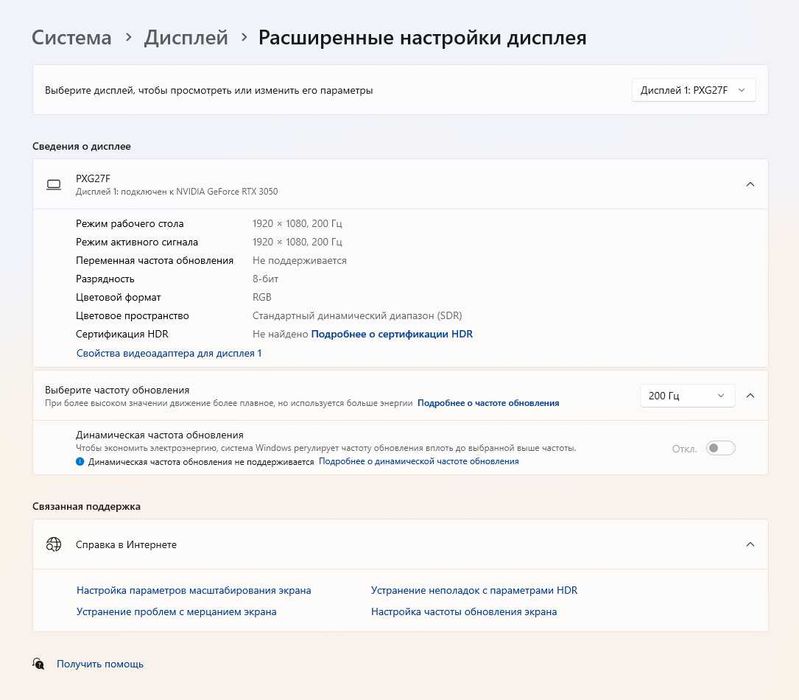Open Устранение проблем с мерцанием экрана link
799x700 pixels.
[x=176, y=612]
